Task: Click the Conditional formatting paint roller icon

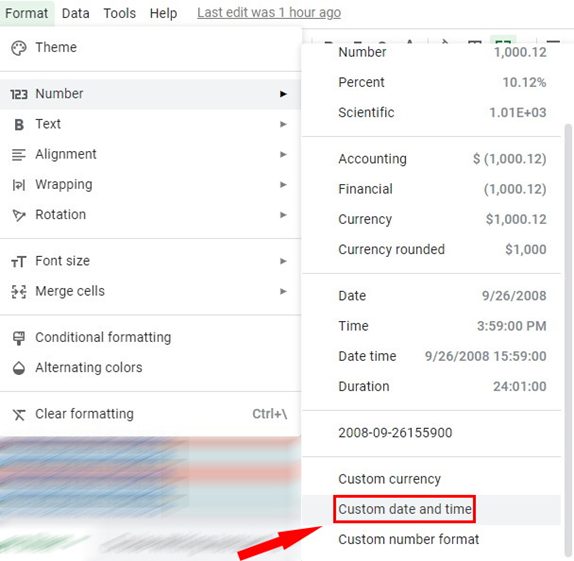Action: point(19,338)
